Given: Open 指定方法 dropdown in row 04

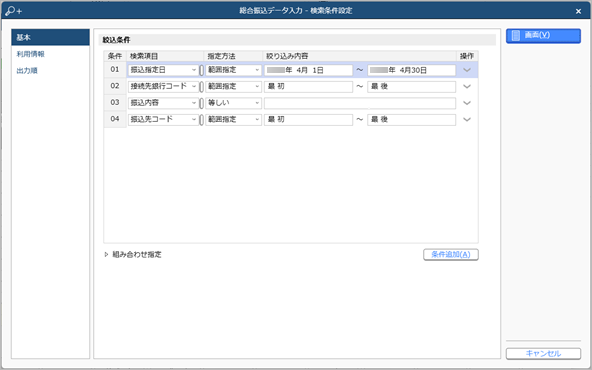Looking at the screenshot, I should pos(233,120).
